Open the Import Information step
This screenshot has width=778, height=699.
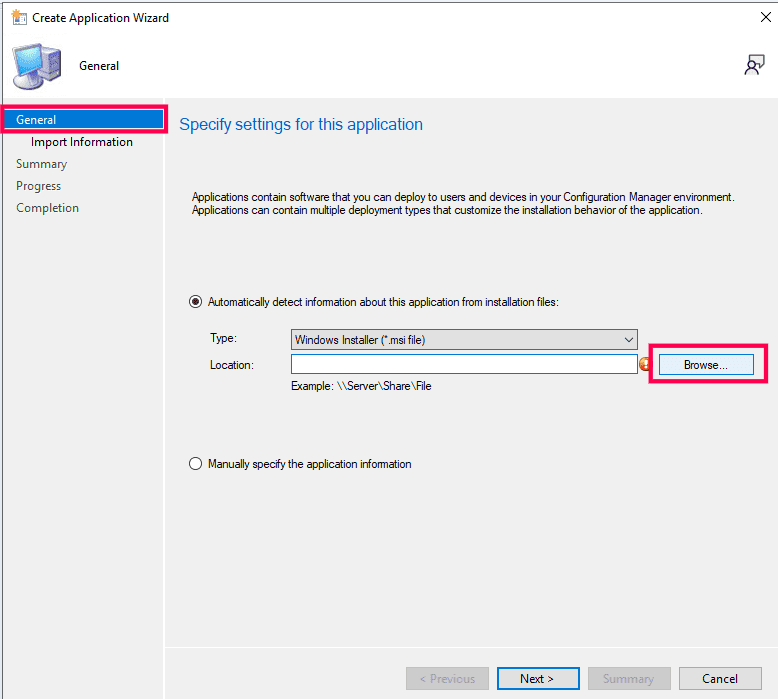(82, 142)
